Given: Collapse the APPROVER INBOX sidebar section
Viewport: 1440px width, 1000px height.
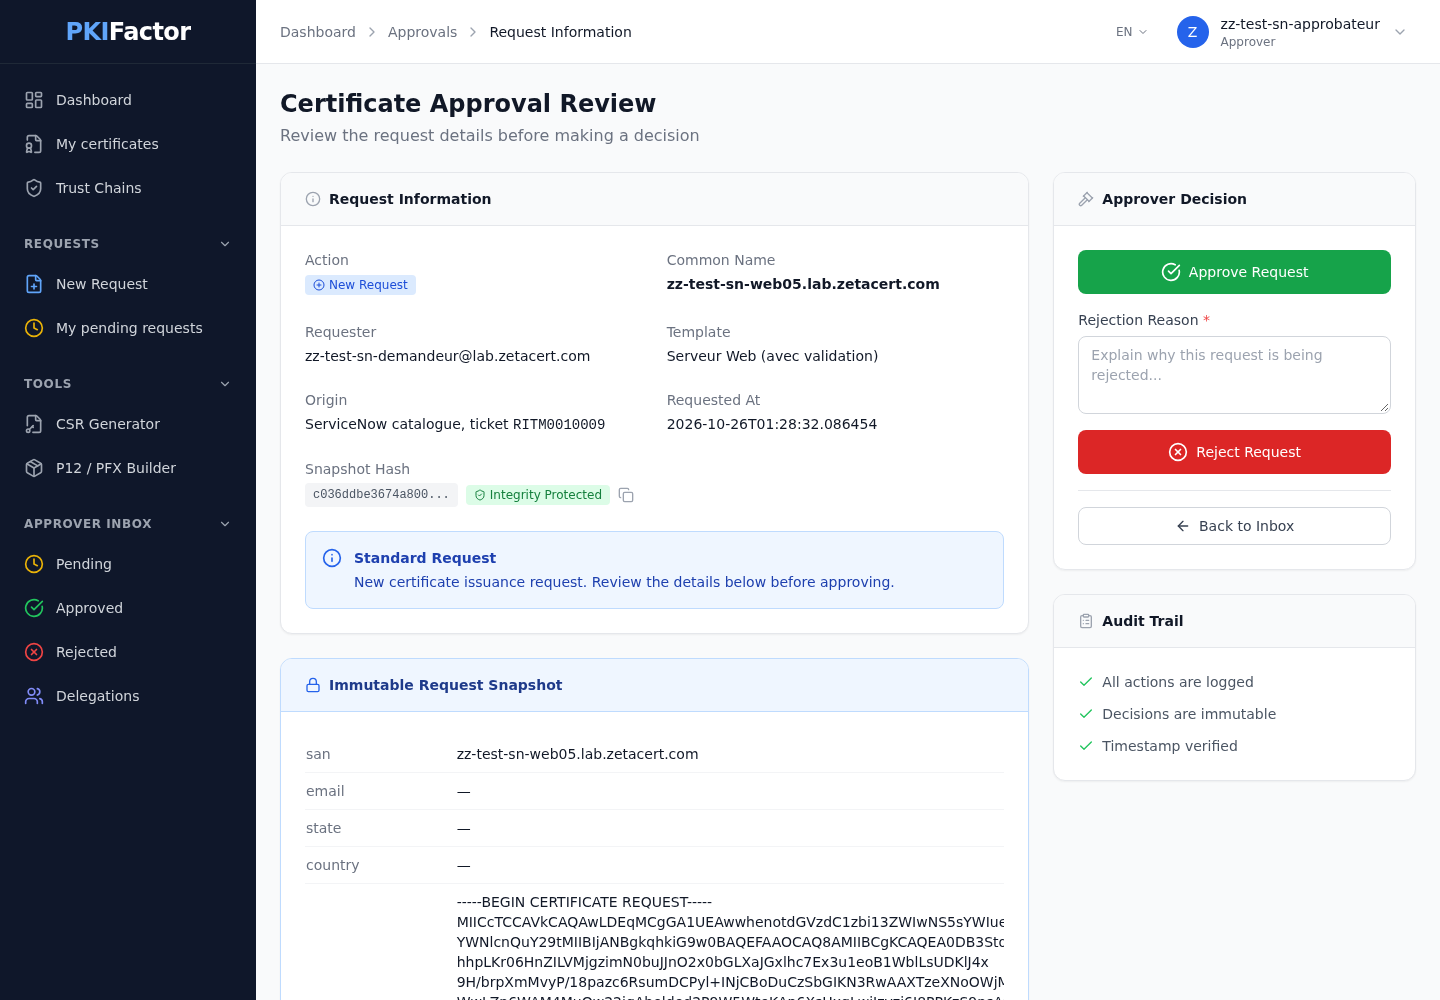Looking at the screenshot, I should [225, 524].
